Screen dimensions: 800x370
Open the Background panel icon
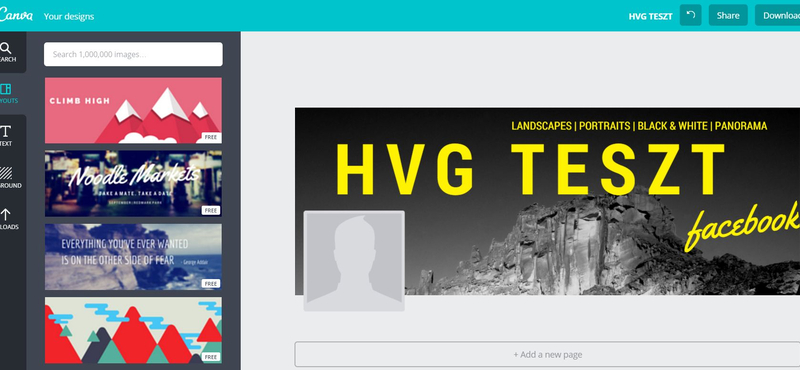coord(6,173)
